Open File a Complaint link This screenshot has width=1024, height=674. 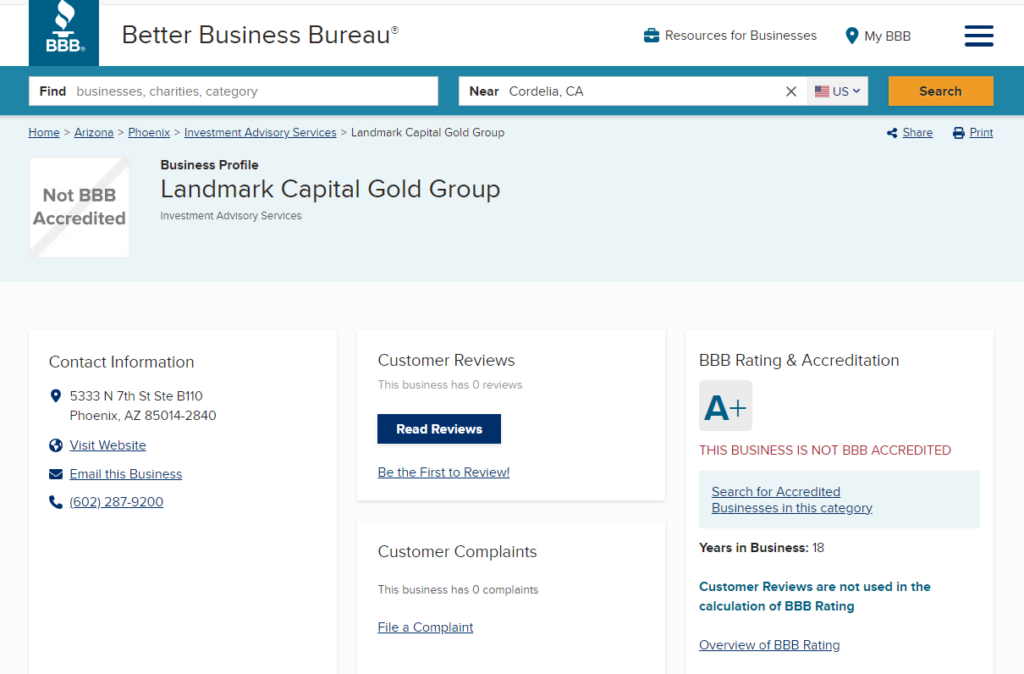coord(425,628)
